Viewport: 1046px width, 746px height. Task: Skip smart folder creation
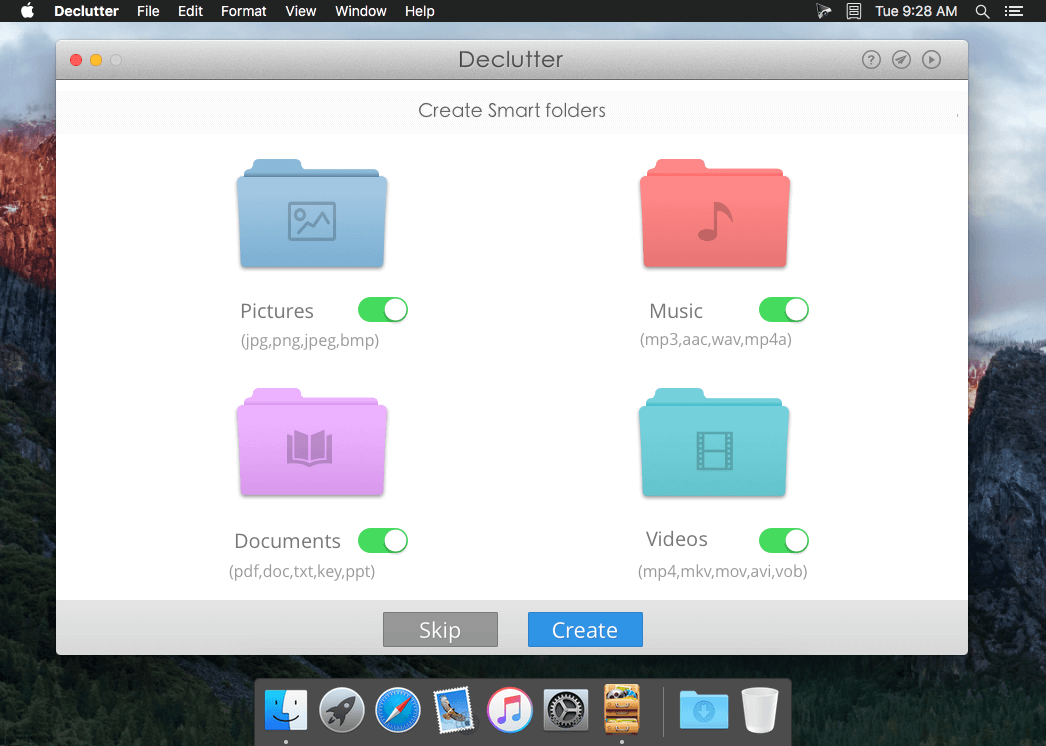tap(440, 629)
